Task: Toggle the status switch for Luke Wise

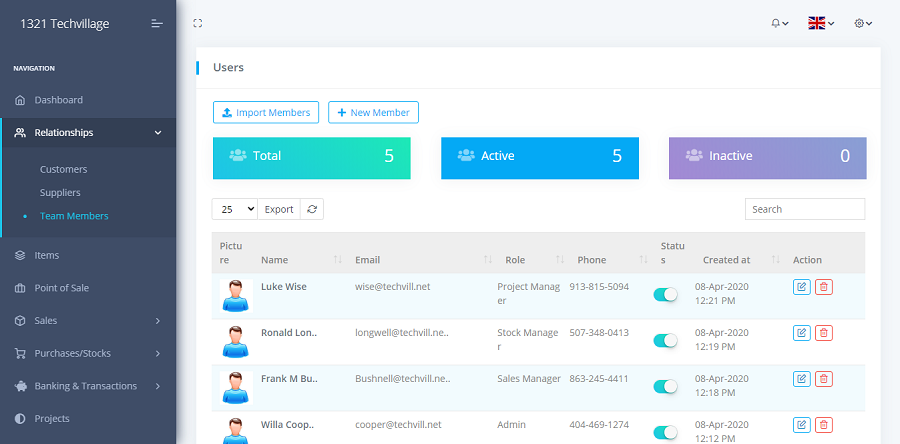Action: pyautogui.click(x=665, y=294)
